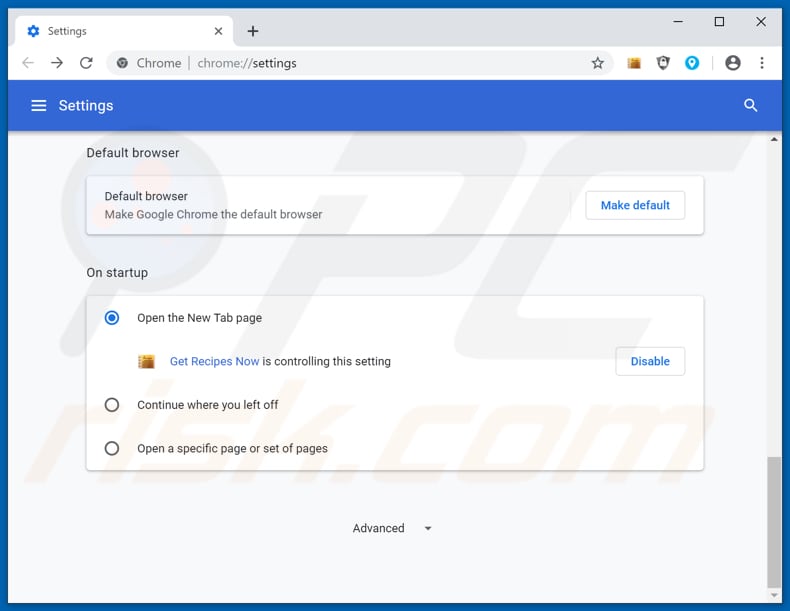Go back to the previous page
The image size is (790, 611).
click(x=28, y=63)
